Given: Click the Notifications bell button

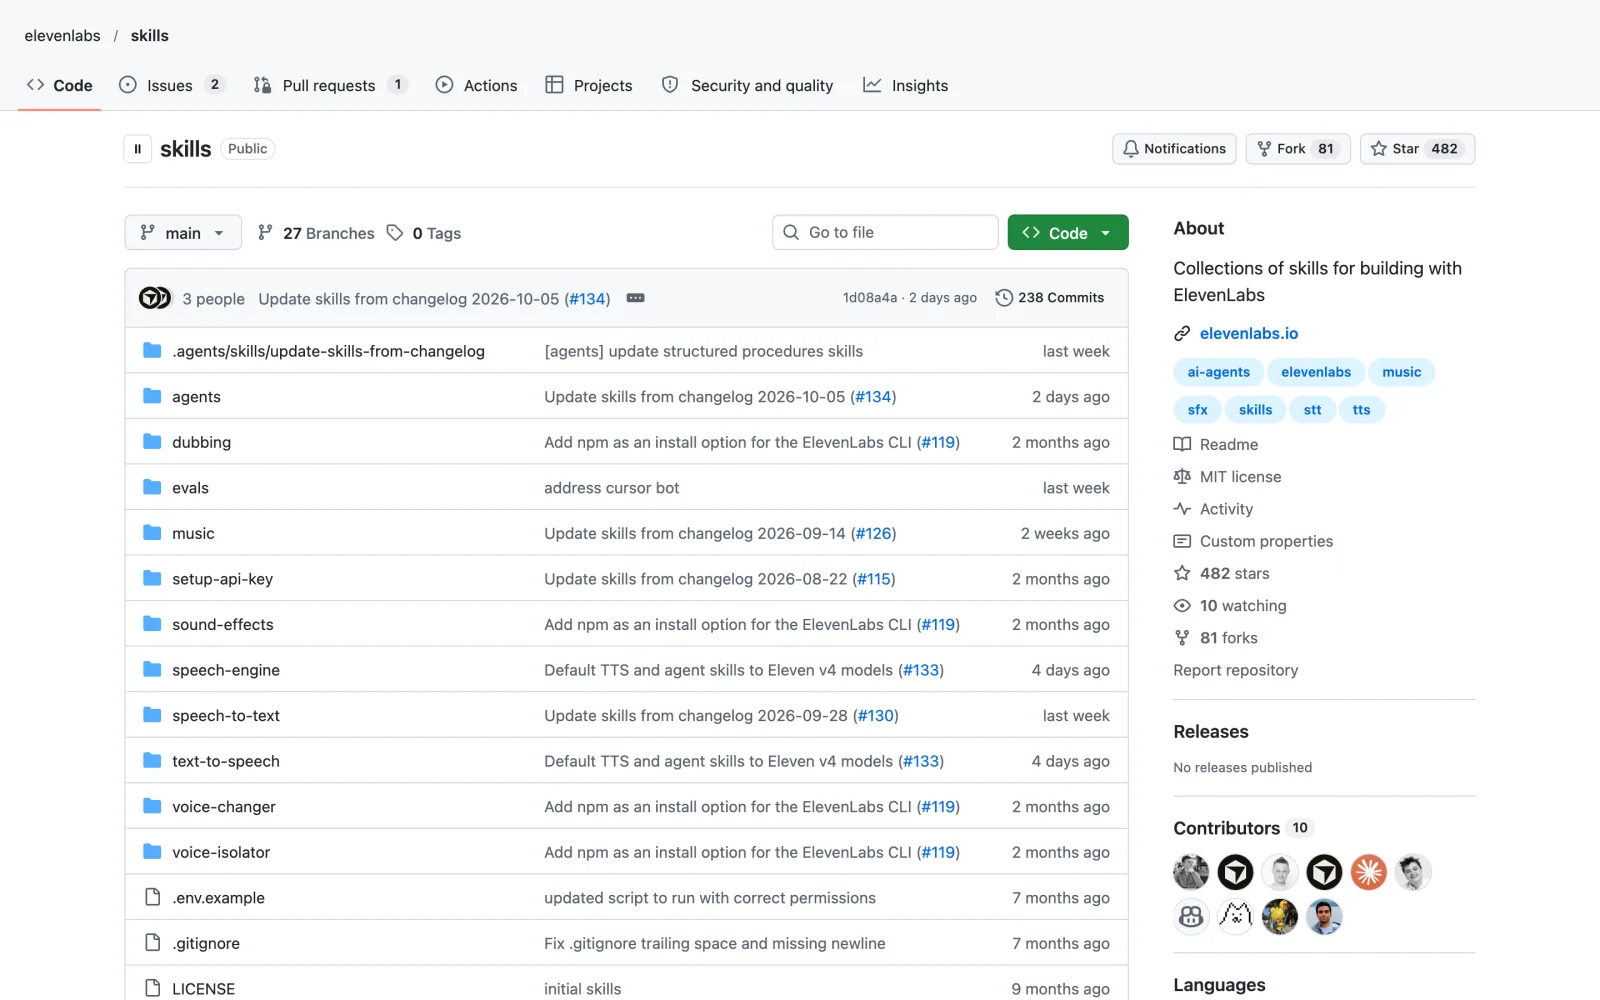Looking at the screenshot, I should coord(1174,149).
